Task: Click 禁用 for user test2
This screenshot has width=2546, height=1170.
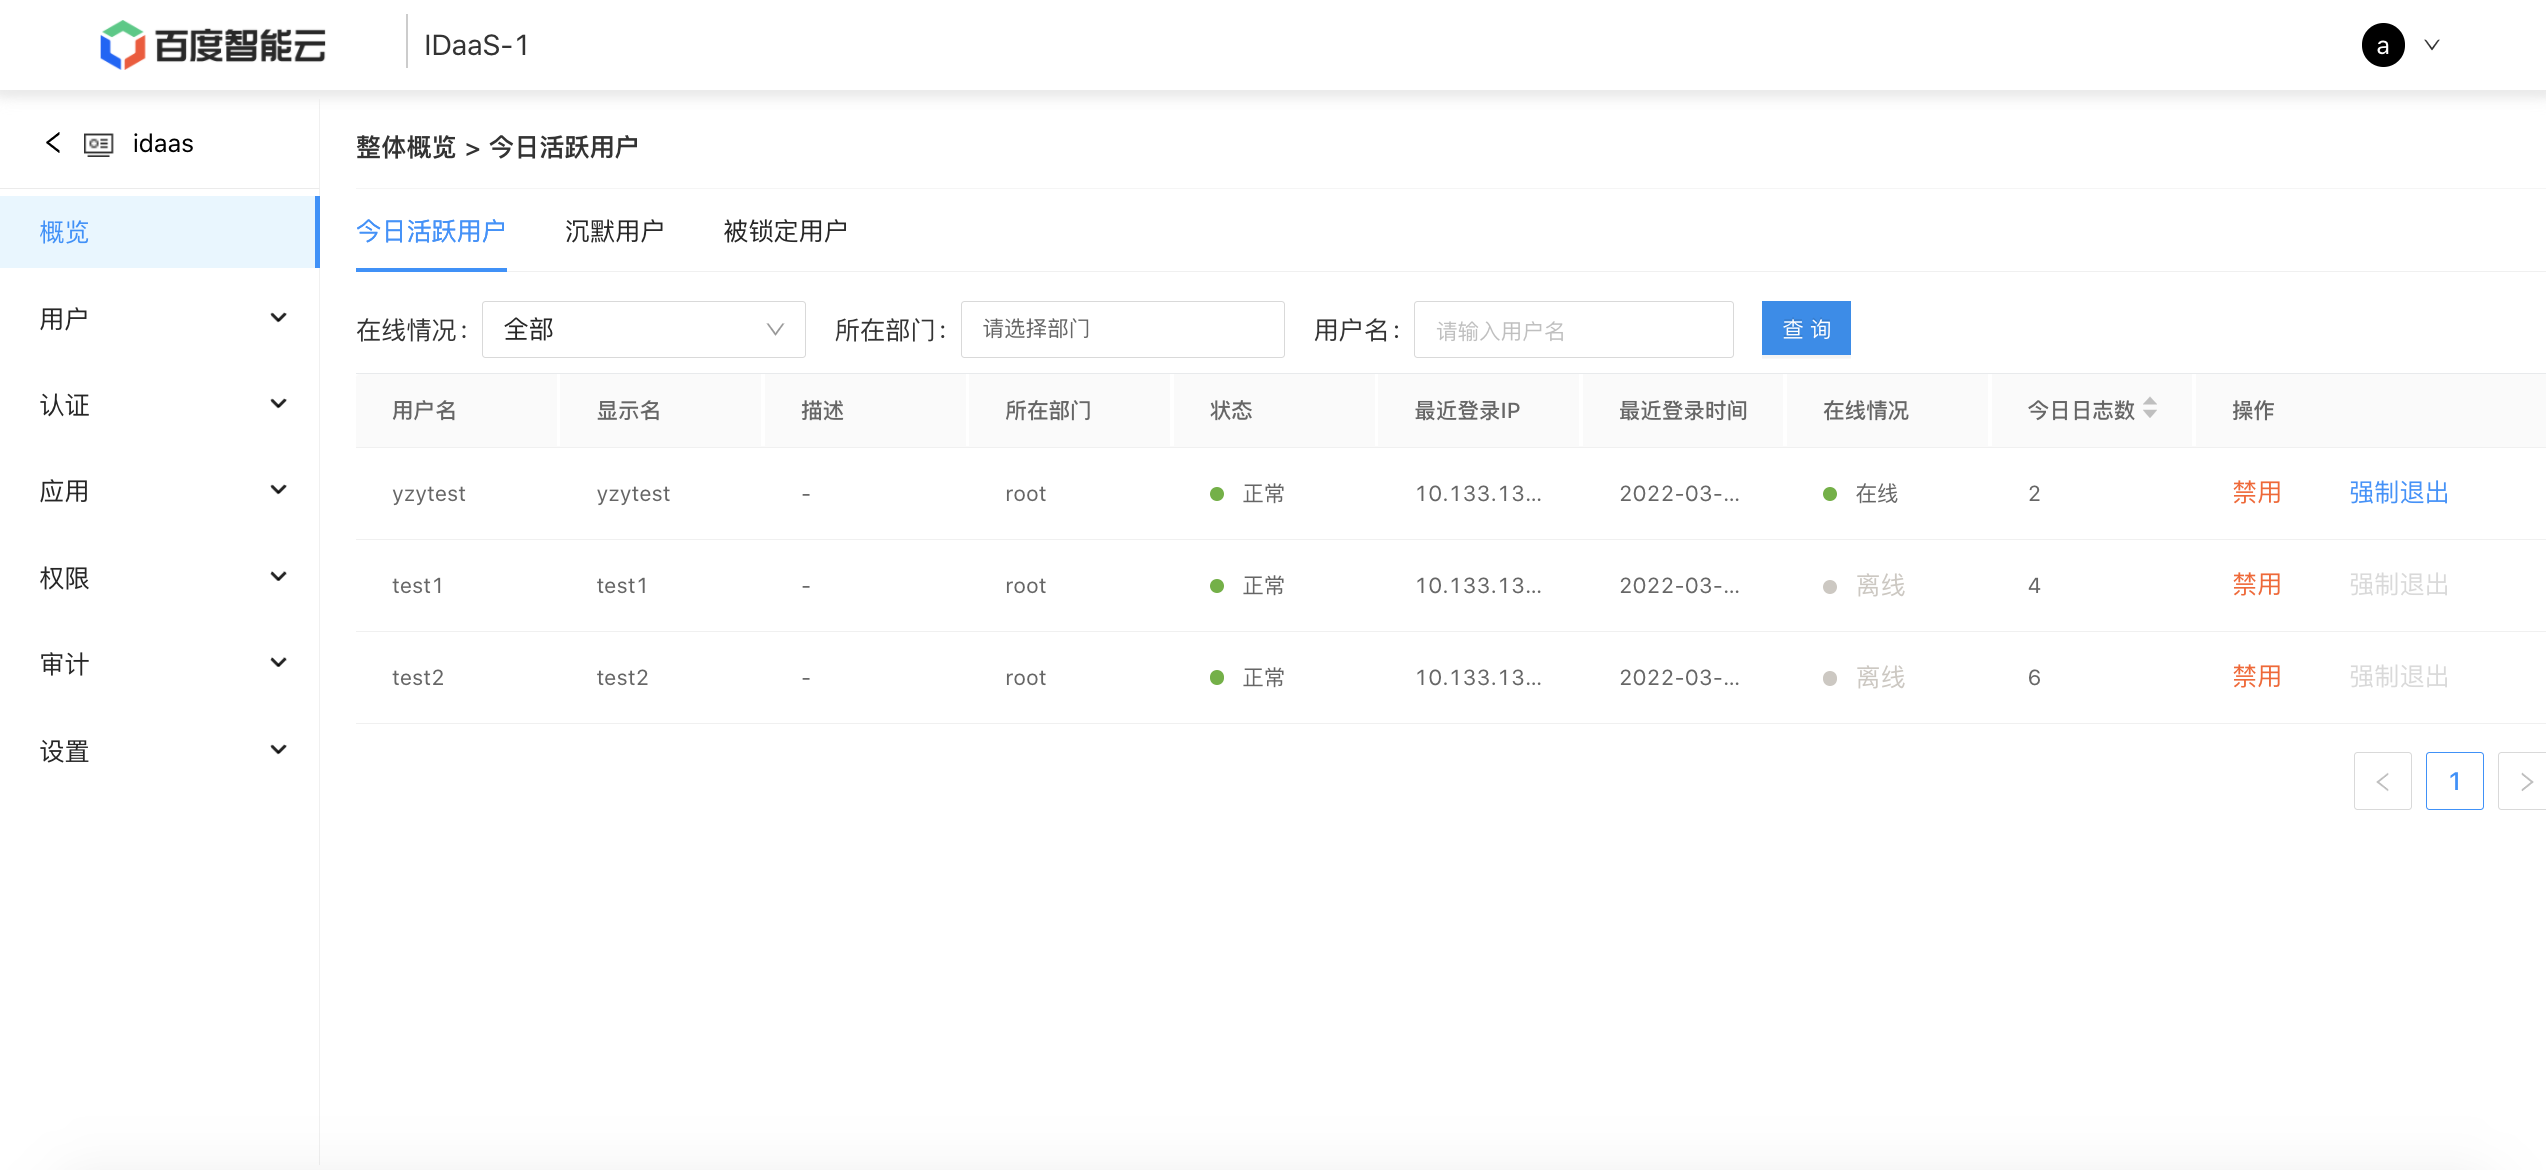Action: tap(2257, 676)
